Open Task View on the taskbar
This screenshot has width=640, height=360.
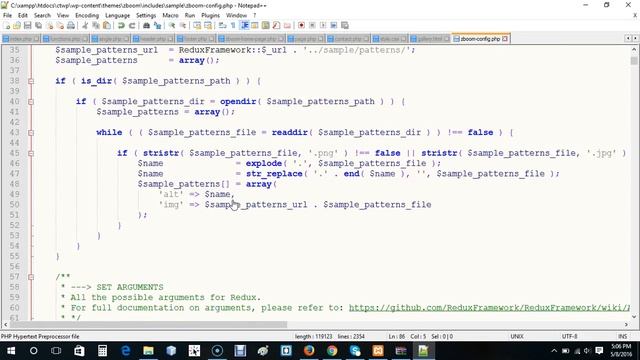point(56,351)
